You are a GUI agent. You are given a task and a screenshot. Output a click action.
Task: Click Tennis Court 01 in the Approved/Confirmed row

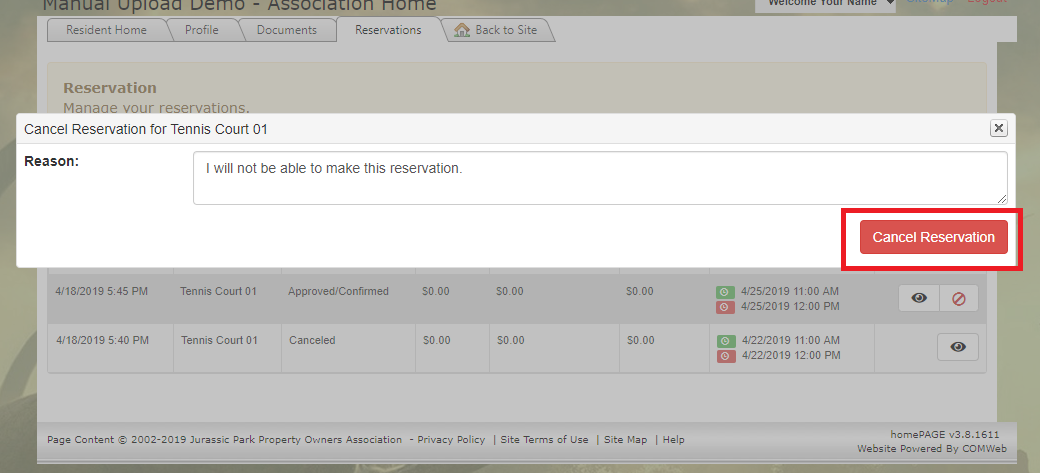(218, 291)
